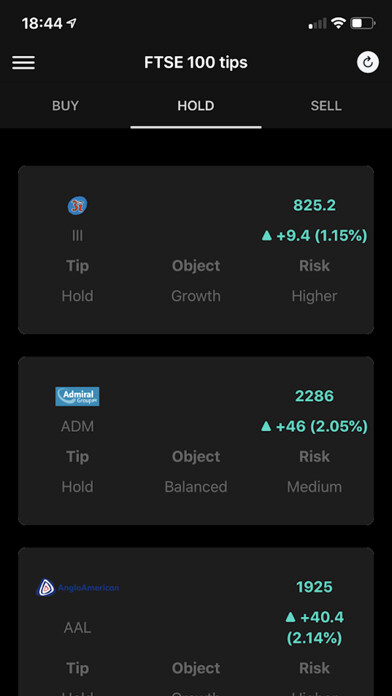The height and width of the screenshot is (696, 392).
Task: Tap the 2286 price value
Action: pos(314,396)
